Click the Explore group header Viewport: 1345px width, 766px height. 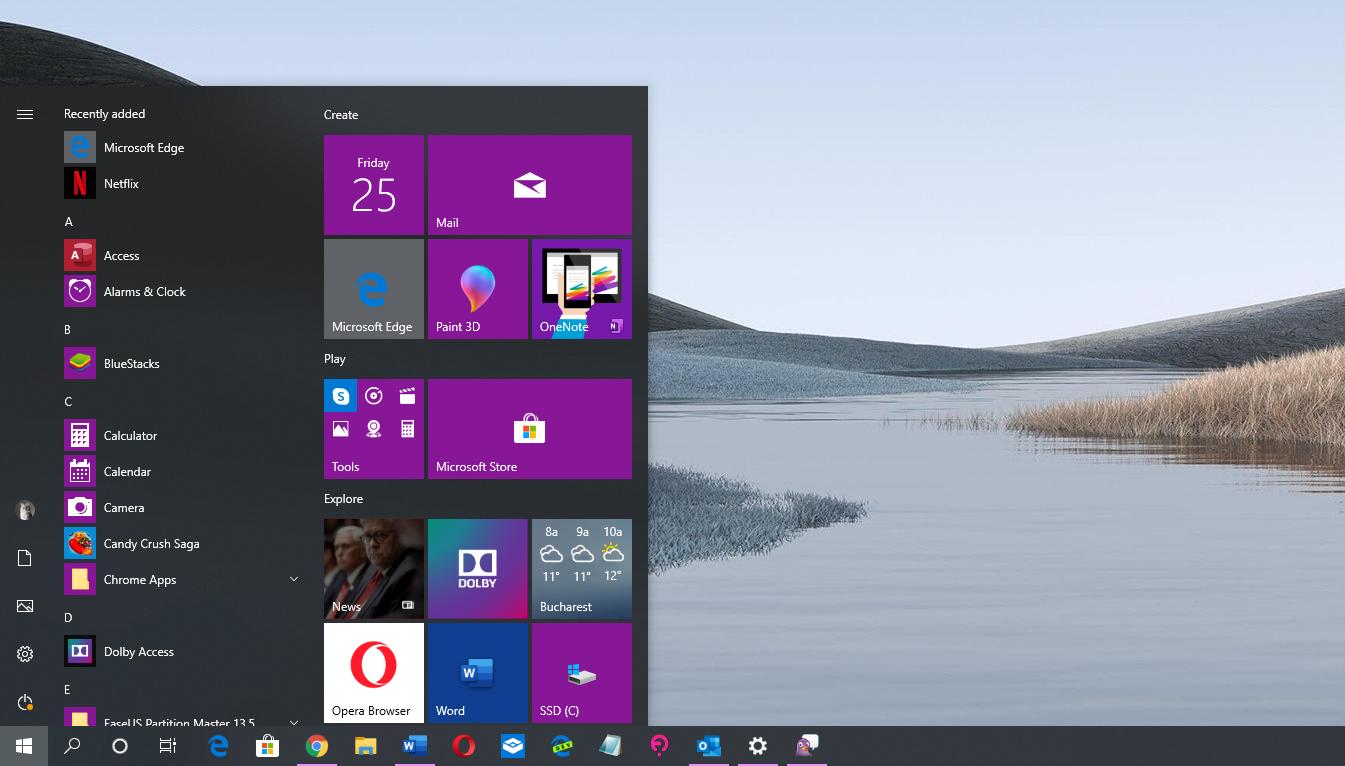(x=343, y=499)
